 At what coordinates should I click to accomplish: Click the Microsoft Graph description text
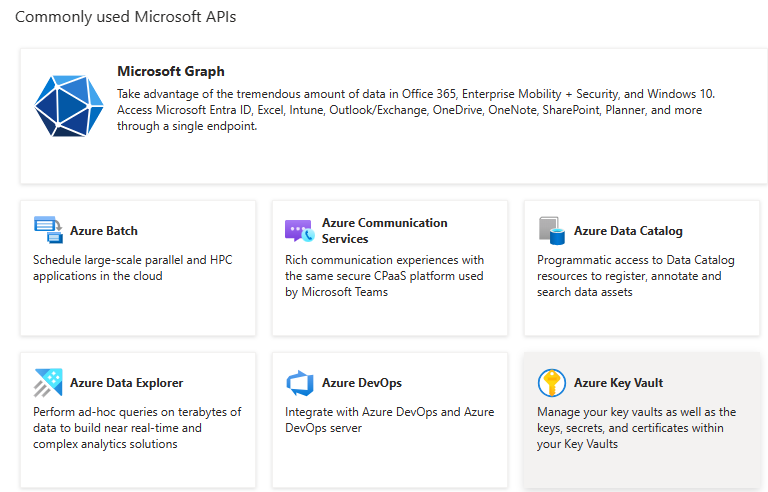click(416, 110)
